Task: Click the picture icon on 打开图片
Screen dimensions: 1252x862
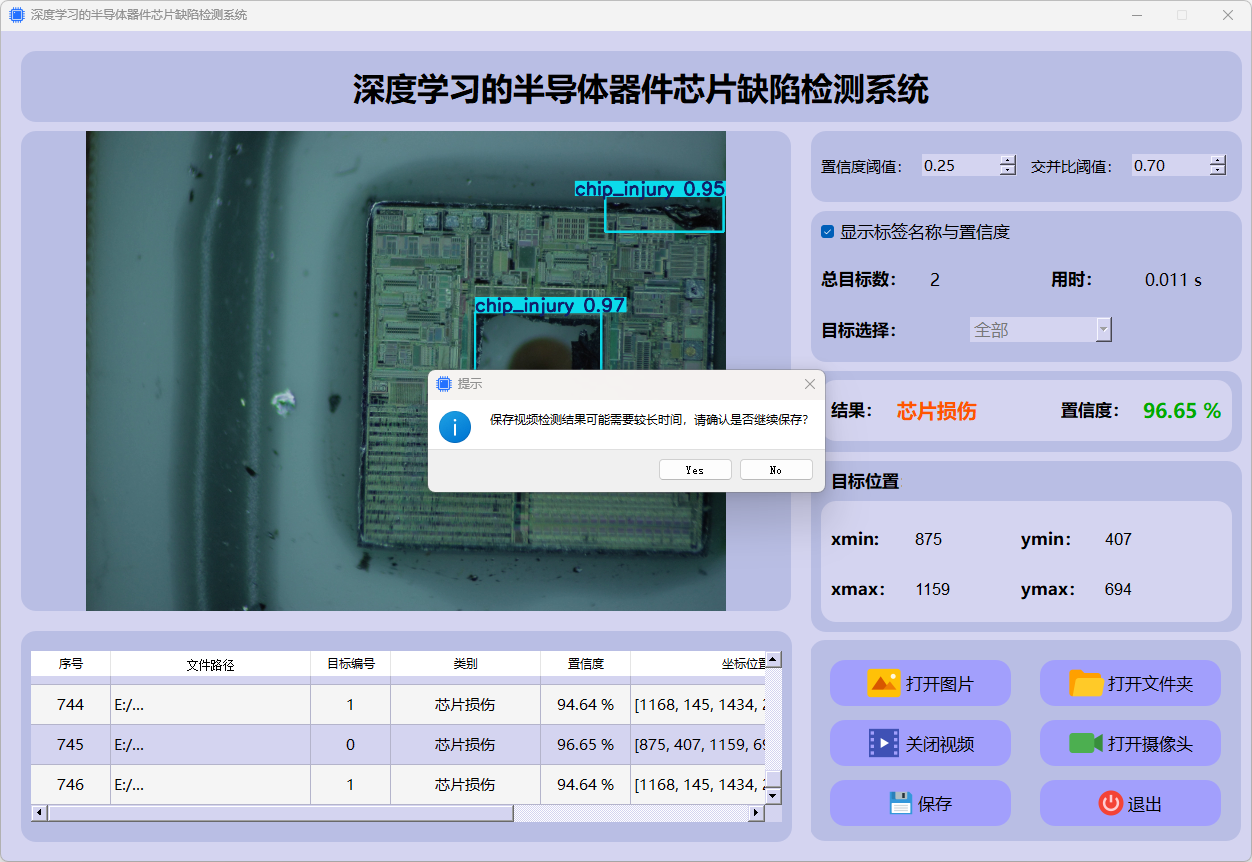Action: tap(884, 684)
